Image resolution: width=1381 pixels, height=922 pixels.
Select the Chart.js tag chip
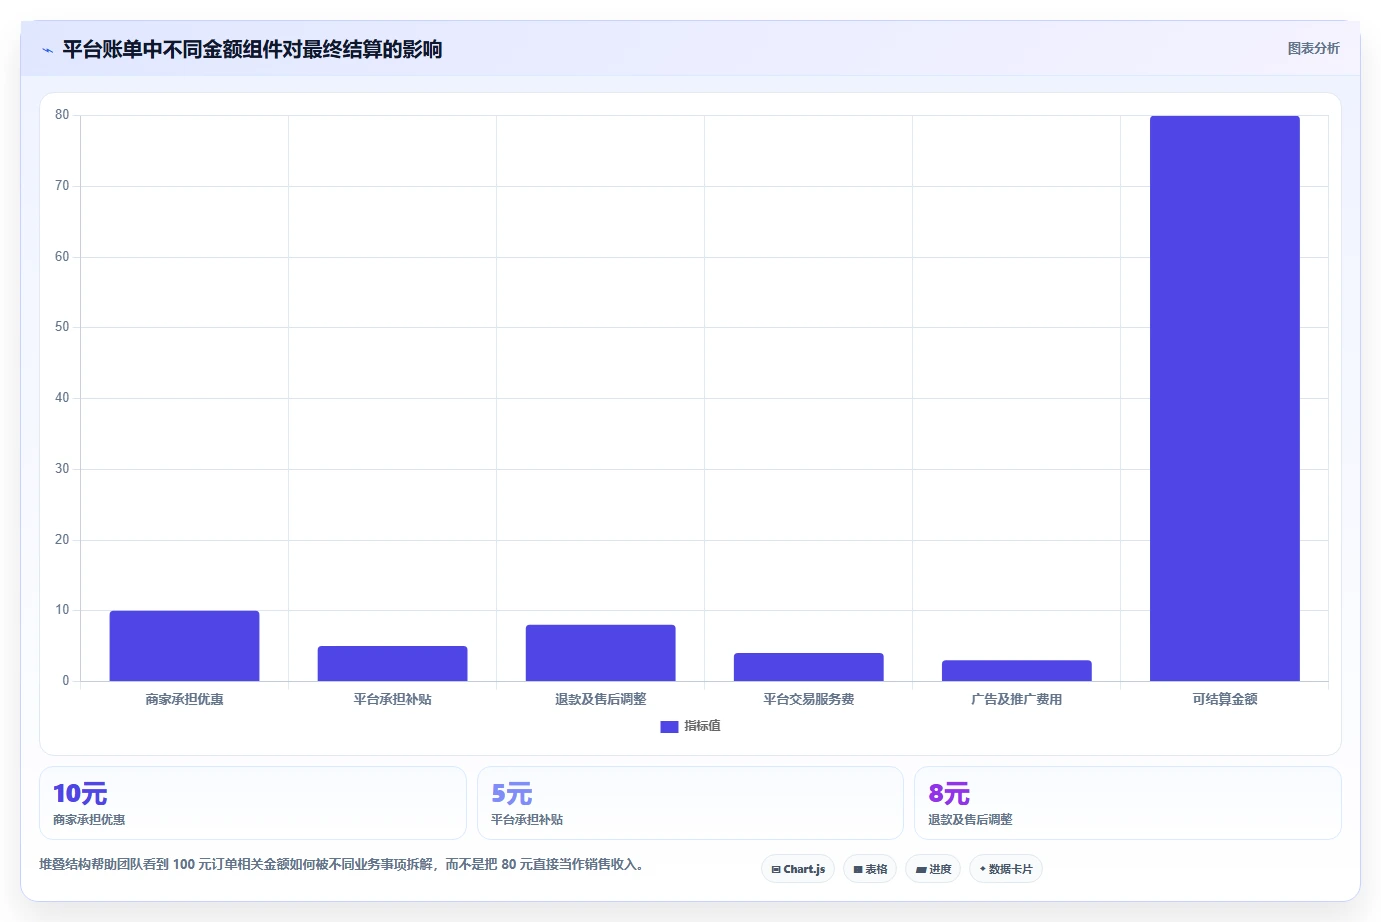tap(798, 869)
